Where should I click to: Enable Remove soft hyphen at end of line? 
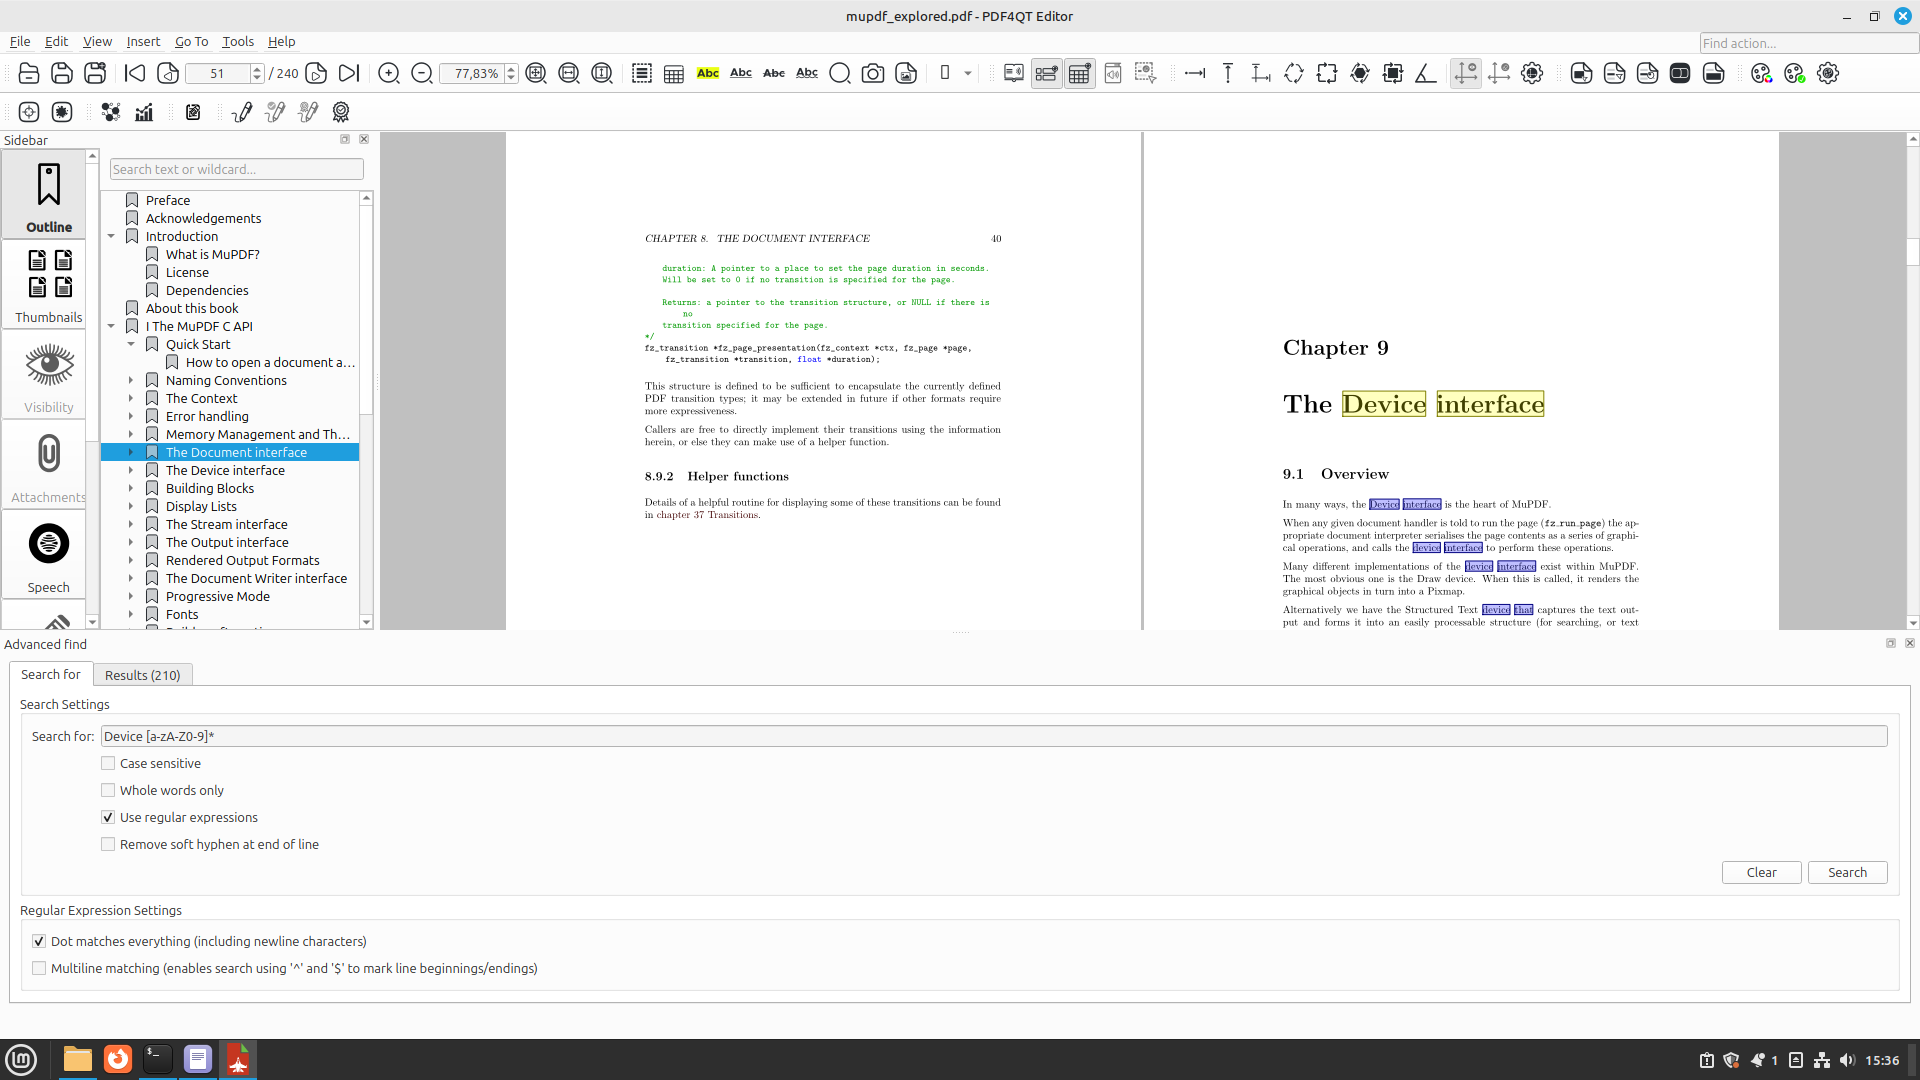pos(108,844)
